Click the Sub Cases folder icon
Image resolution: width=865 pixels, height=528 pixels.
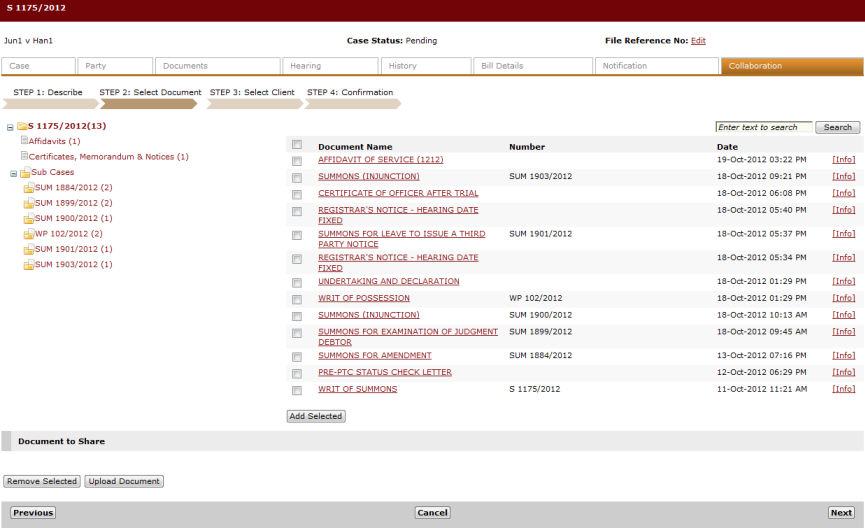click(x=25, y=172)
